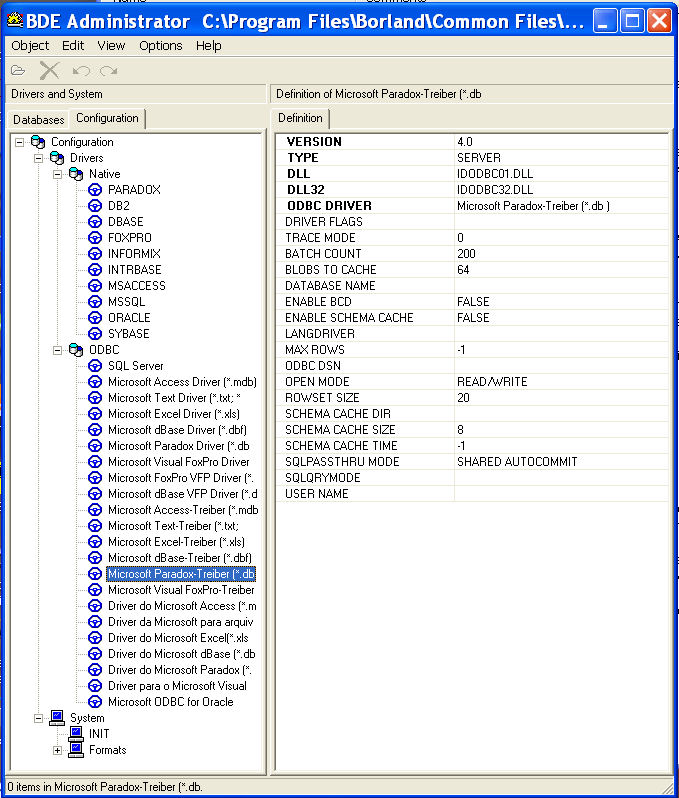Click the DBASE driver icon
Image resolution: width=679 pixels, height=798 pixels.
point(95,222)
